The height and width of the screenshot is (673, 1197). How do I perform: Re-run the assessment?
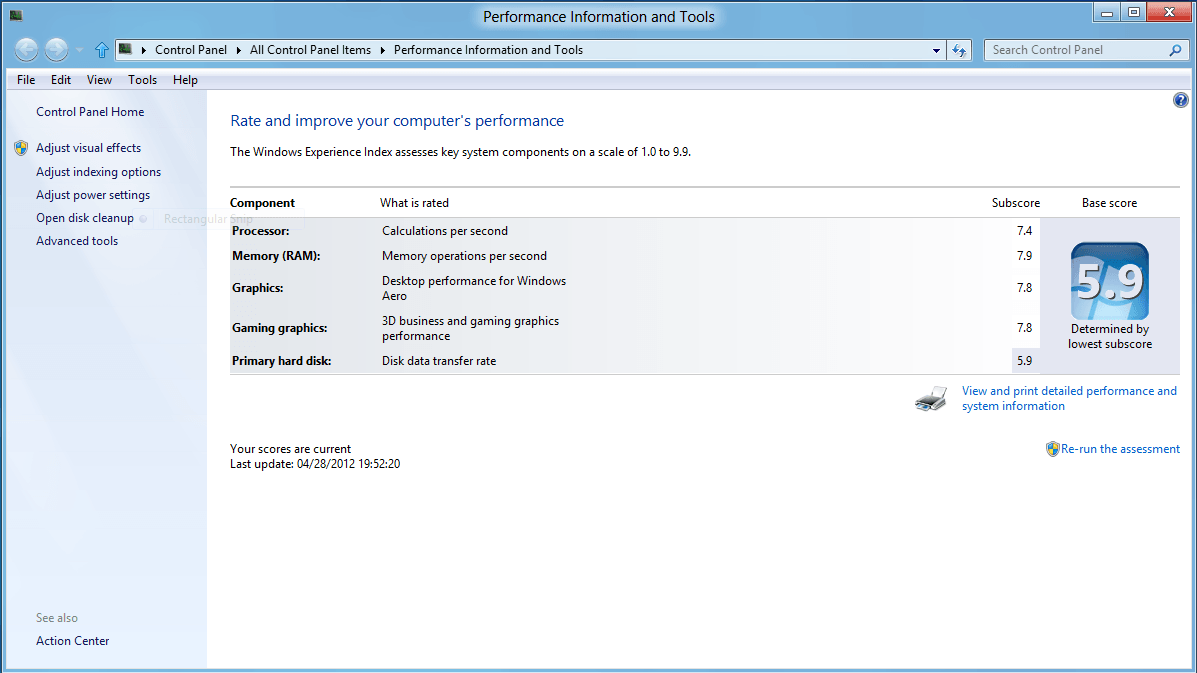(x=1120, y=449)
